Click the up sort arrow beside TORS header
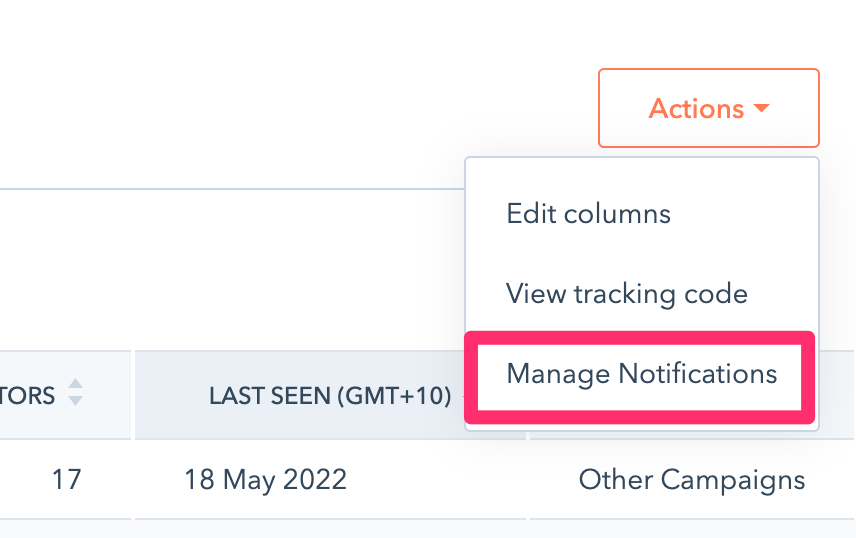This screenshot has height=538, width=856. click(74, 385)
